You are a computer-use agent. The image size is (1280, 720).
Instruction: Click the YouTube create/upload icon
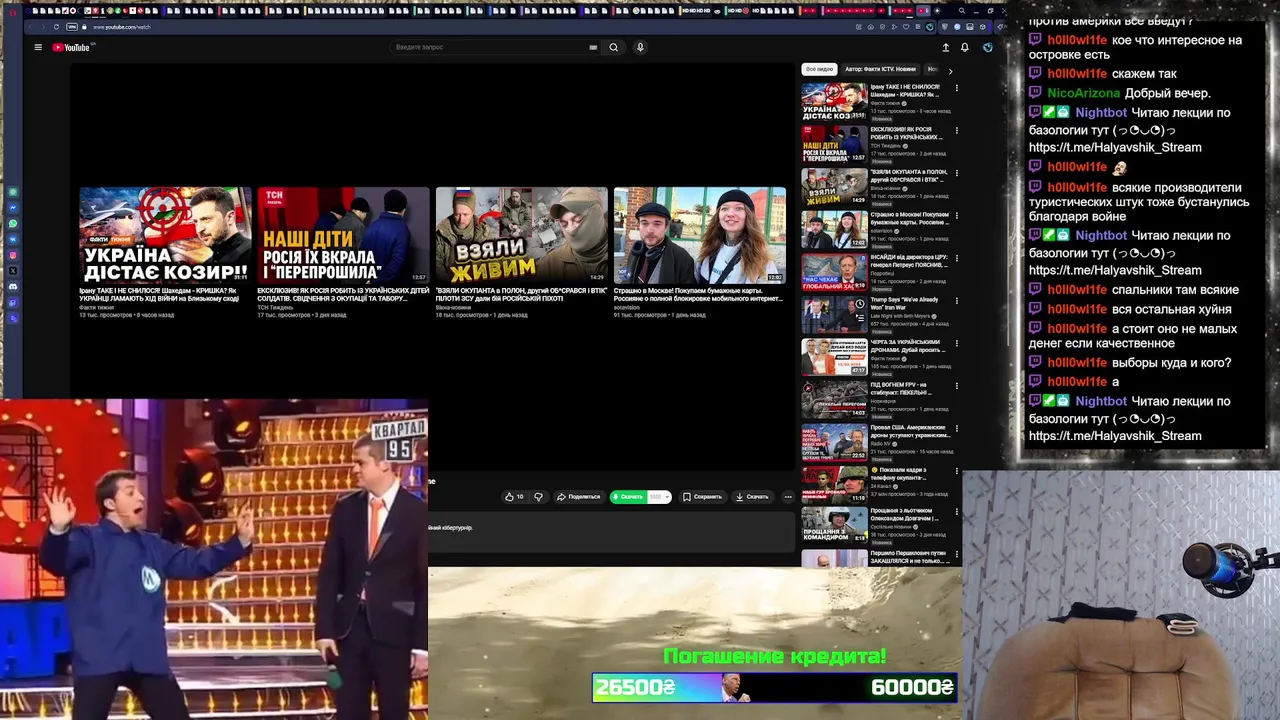[945, 47]
